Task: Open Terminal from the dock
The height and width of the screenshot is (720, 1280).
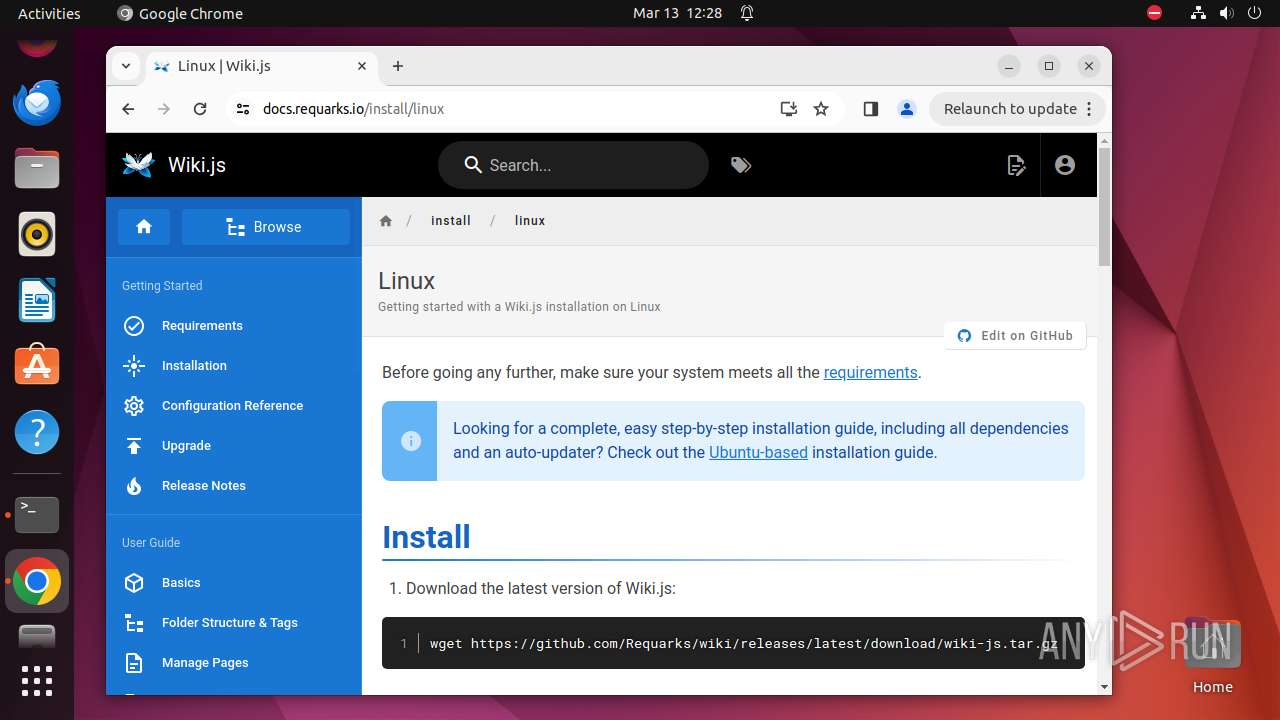Action: pos(37,515)
